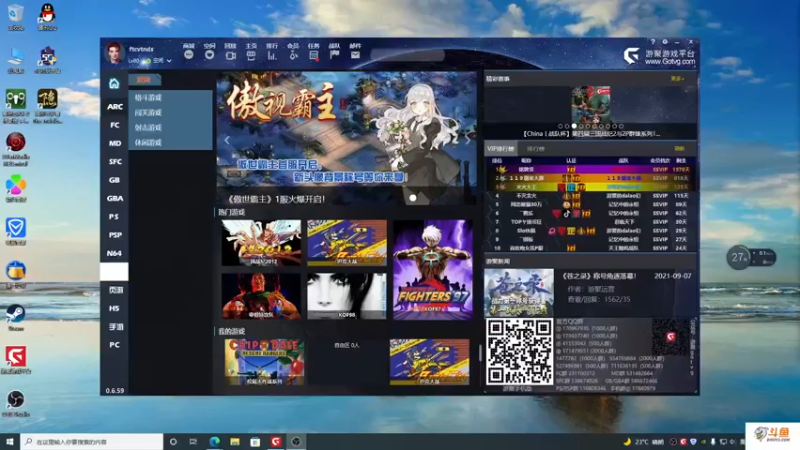This screenshot has height=450, width=800.
Task: Open the 商城 shop icon in top toolbar
Action: coord(189,55)
